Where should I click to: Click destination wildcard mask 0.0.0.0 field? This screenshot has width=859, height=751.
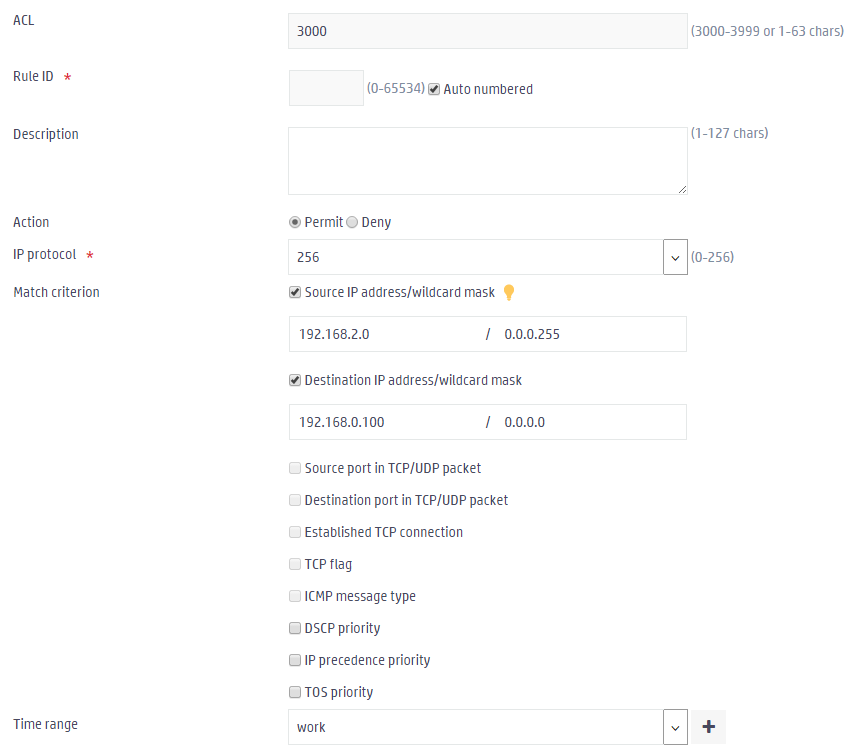point(592,422)
